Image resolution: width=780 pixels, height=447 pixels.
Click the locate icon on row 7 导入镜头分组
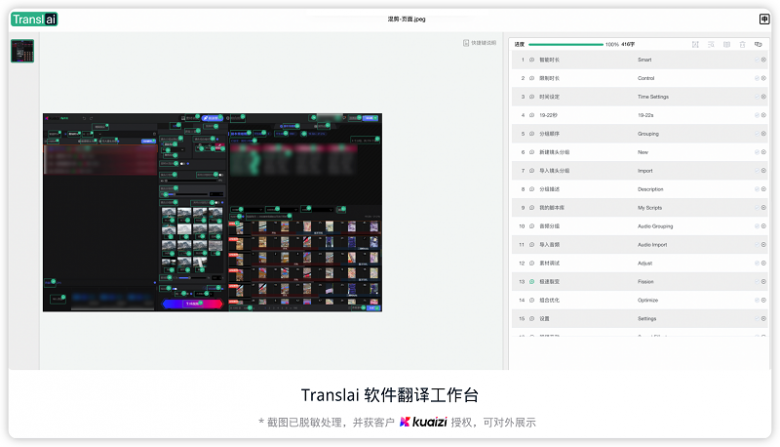click(x=531, y=171)
